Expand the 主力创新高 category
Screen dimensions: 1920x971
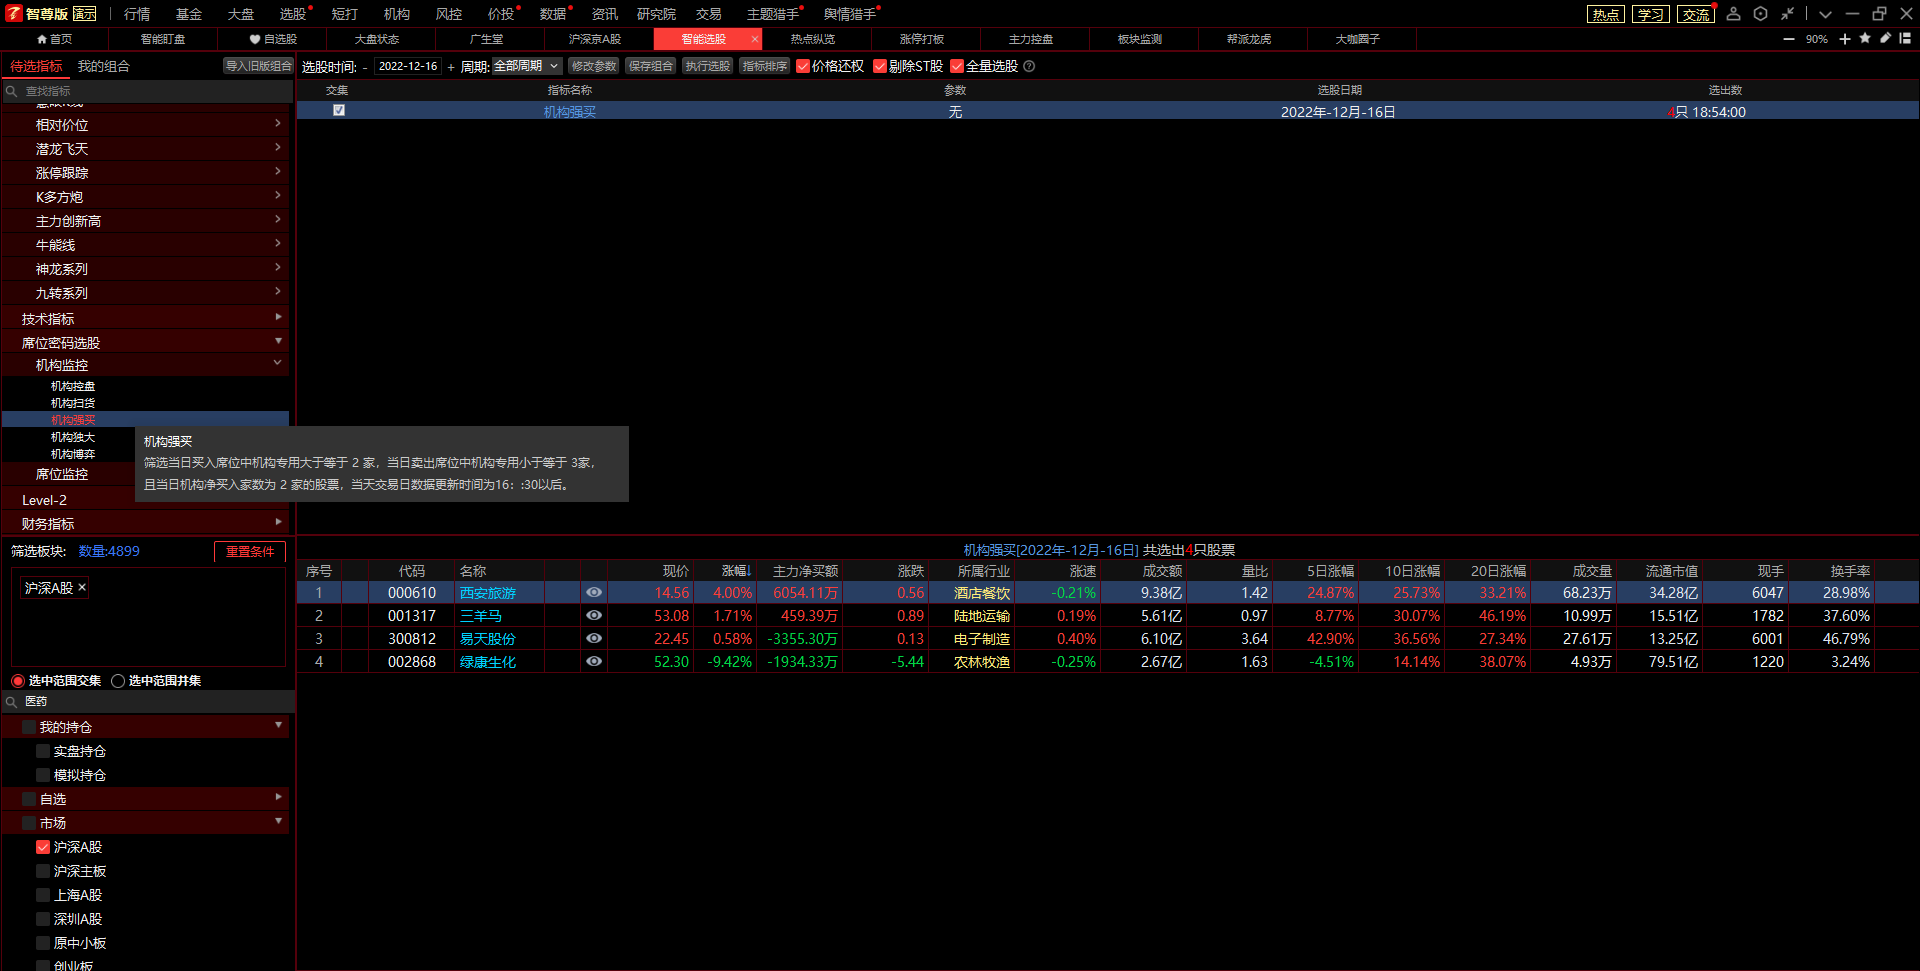click(x=146, y=221)
